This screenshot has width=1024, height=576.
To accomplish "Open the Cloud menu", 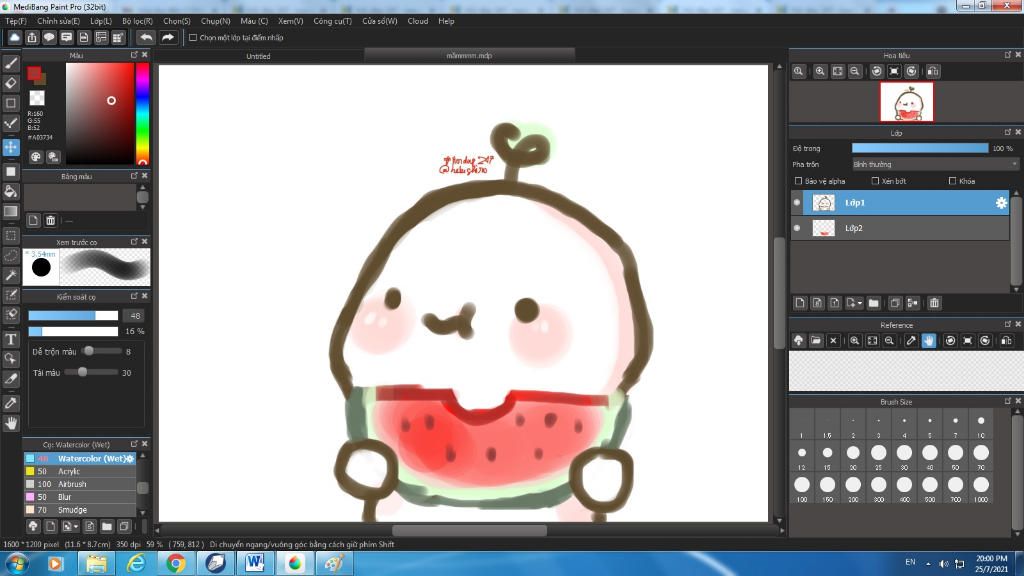I will point(418,21).
